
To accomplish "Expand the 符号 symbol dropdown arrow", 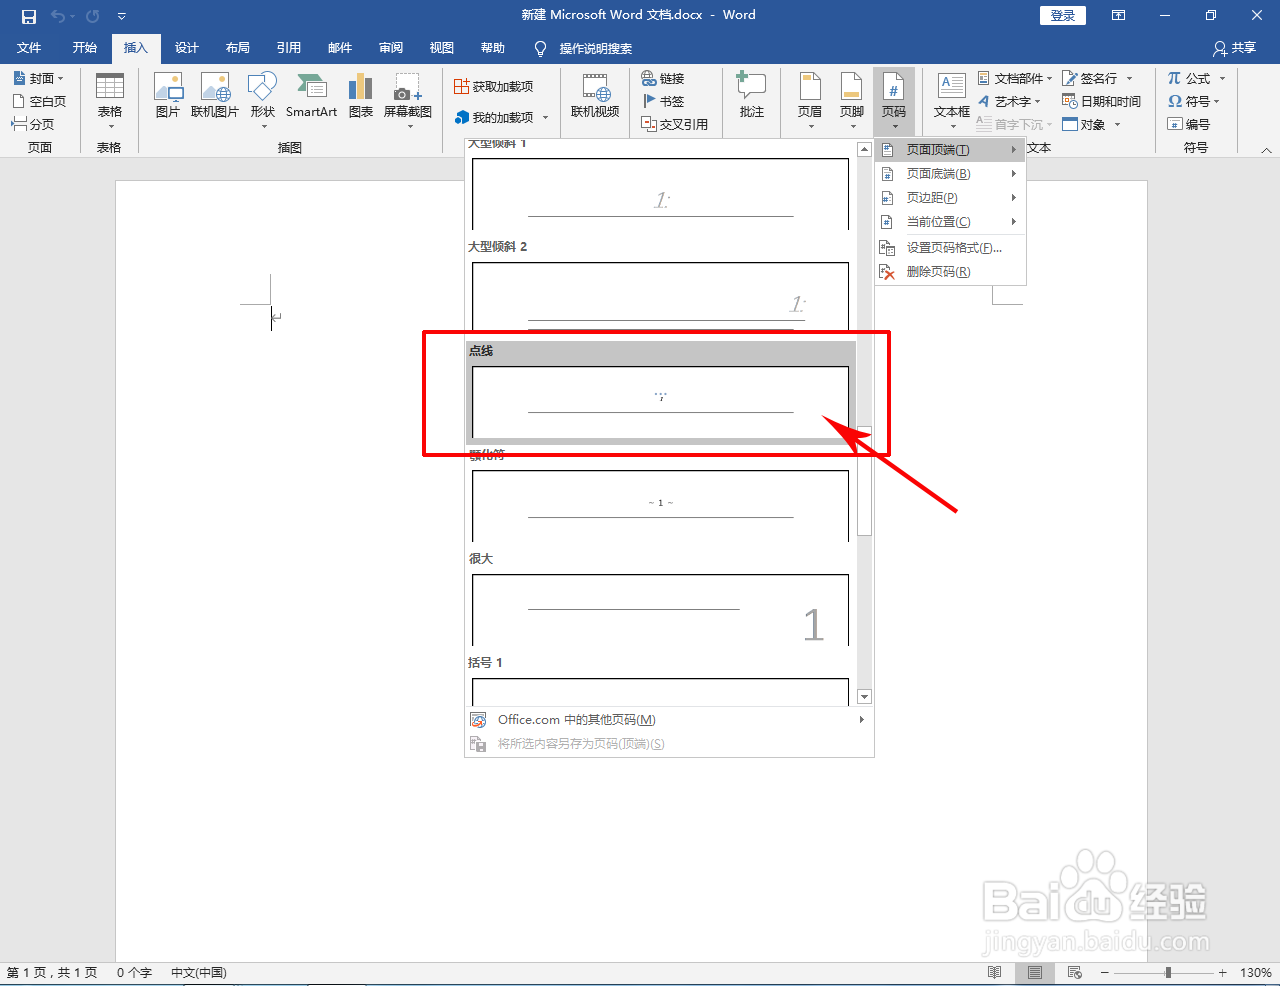I will 1219,101.
